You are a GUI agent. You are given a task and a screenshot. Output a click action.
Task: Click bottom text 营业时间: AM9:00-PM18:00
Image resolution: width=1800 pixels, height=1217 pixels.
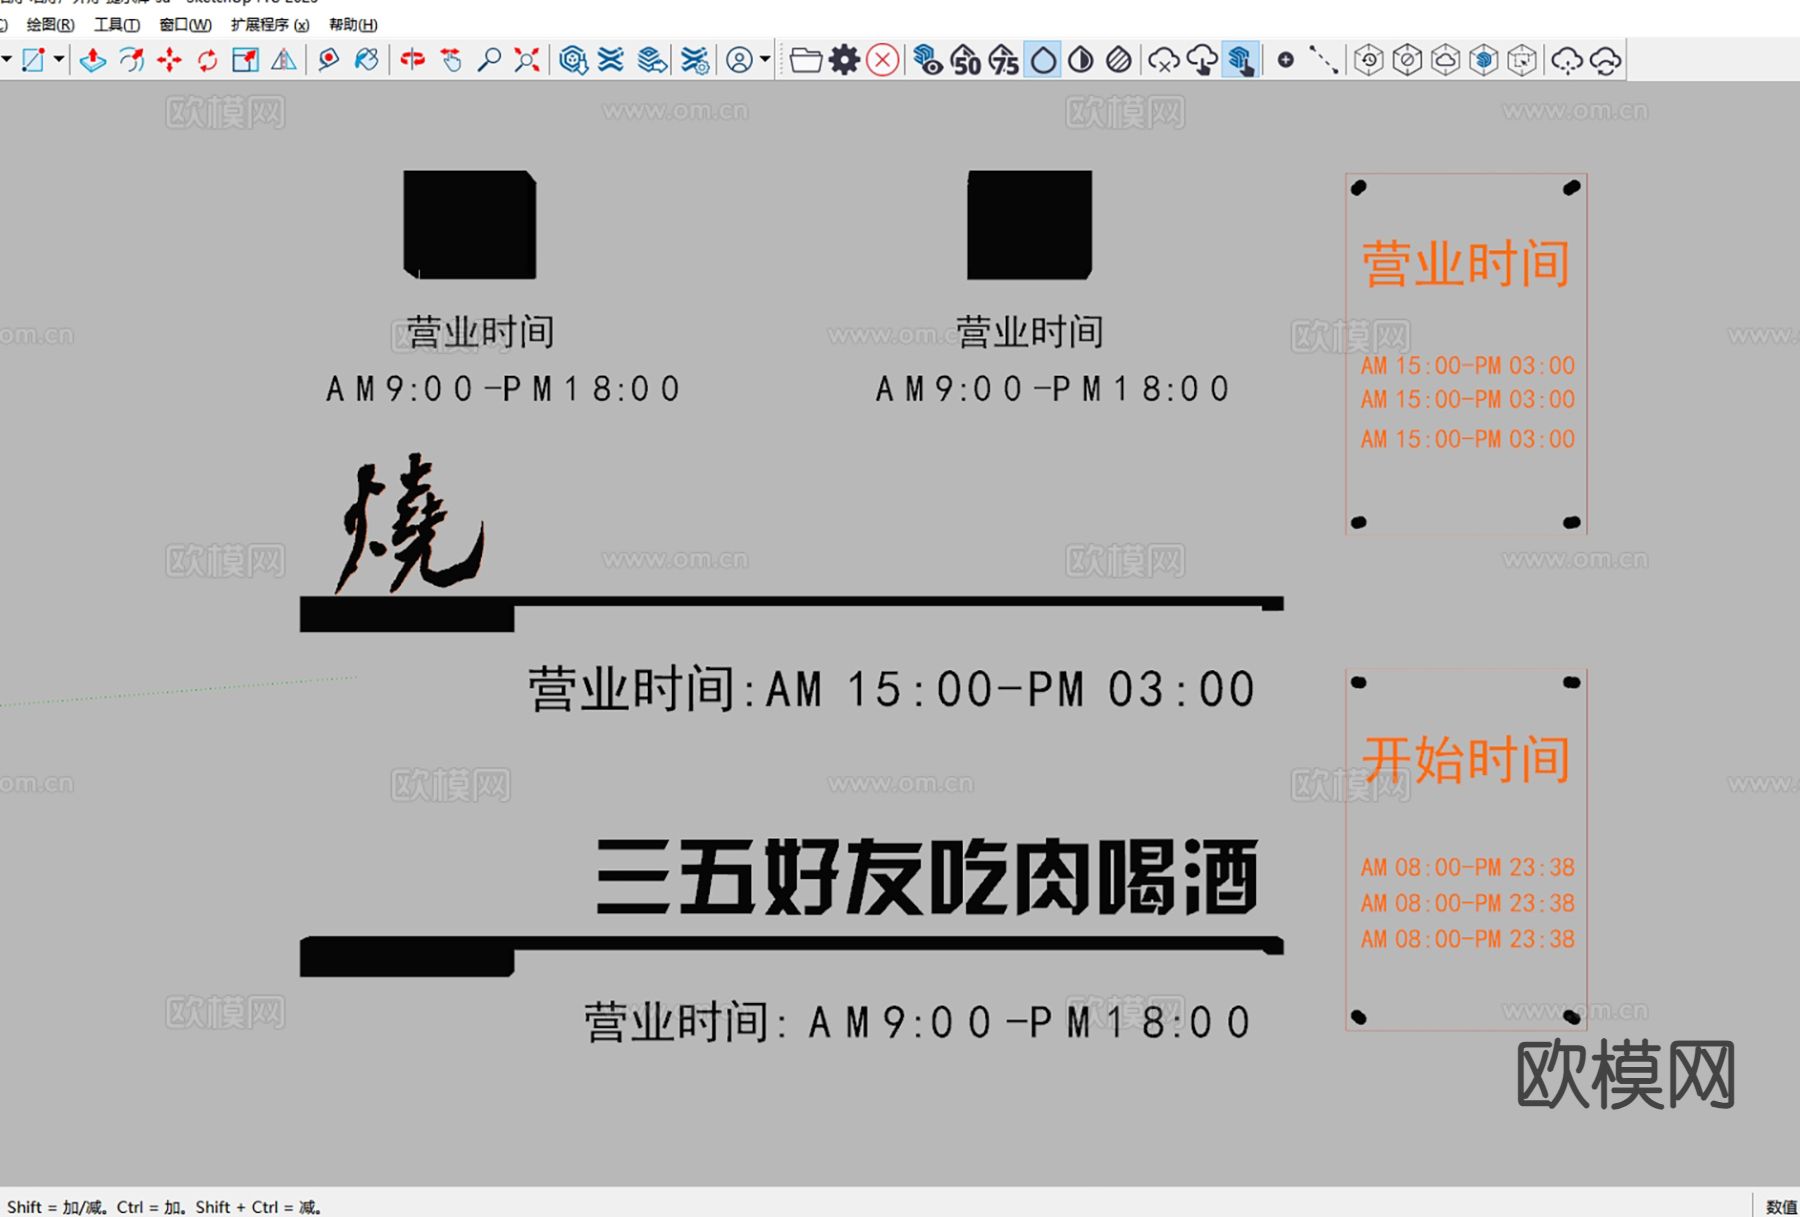click(x=918, y=1022)
